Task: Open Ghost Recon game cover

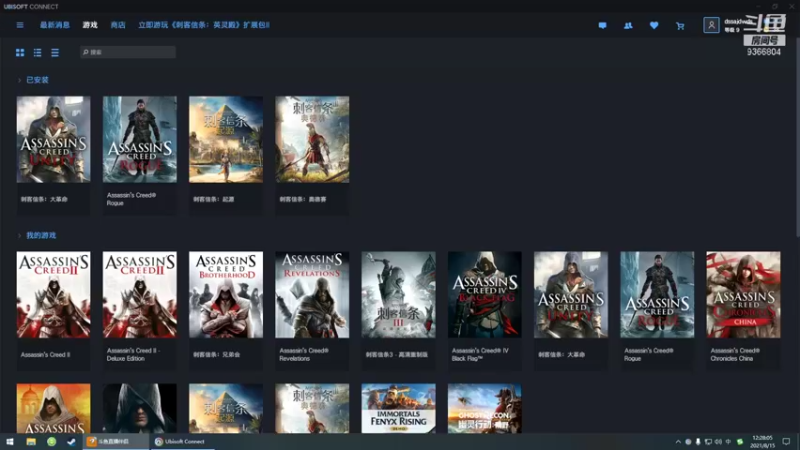Action: 485,408
